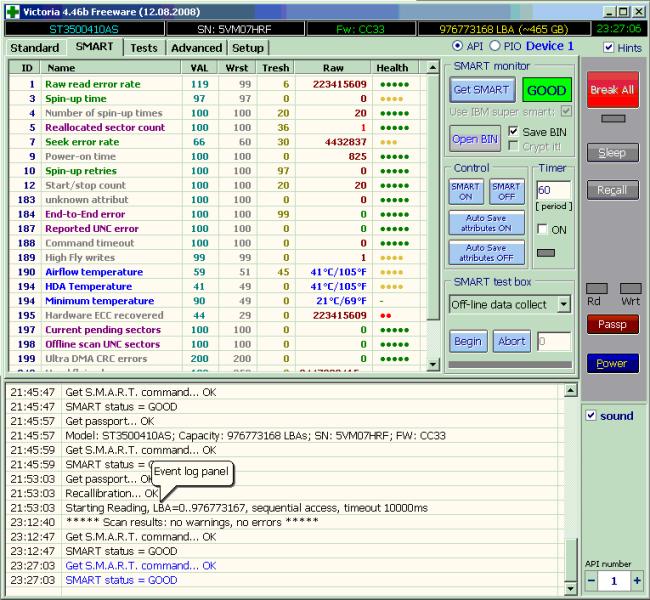Select the PIO radio button
This screenshot has width=650, height=600.
pos(494,46)
